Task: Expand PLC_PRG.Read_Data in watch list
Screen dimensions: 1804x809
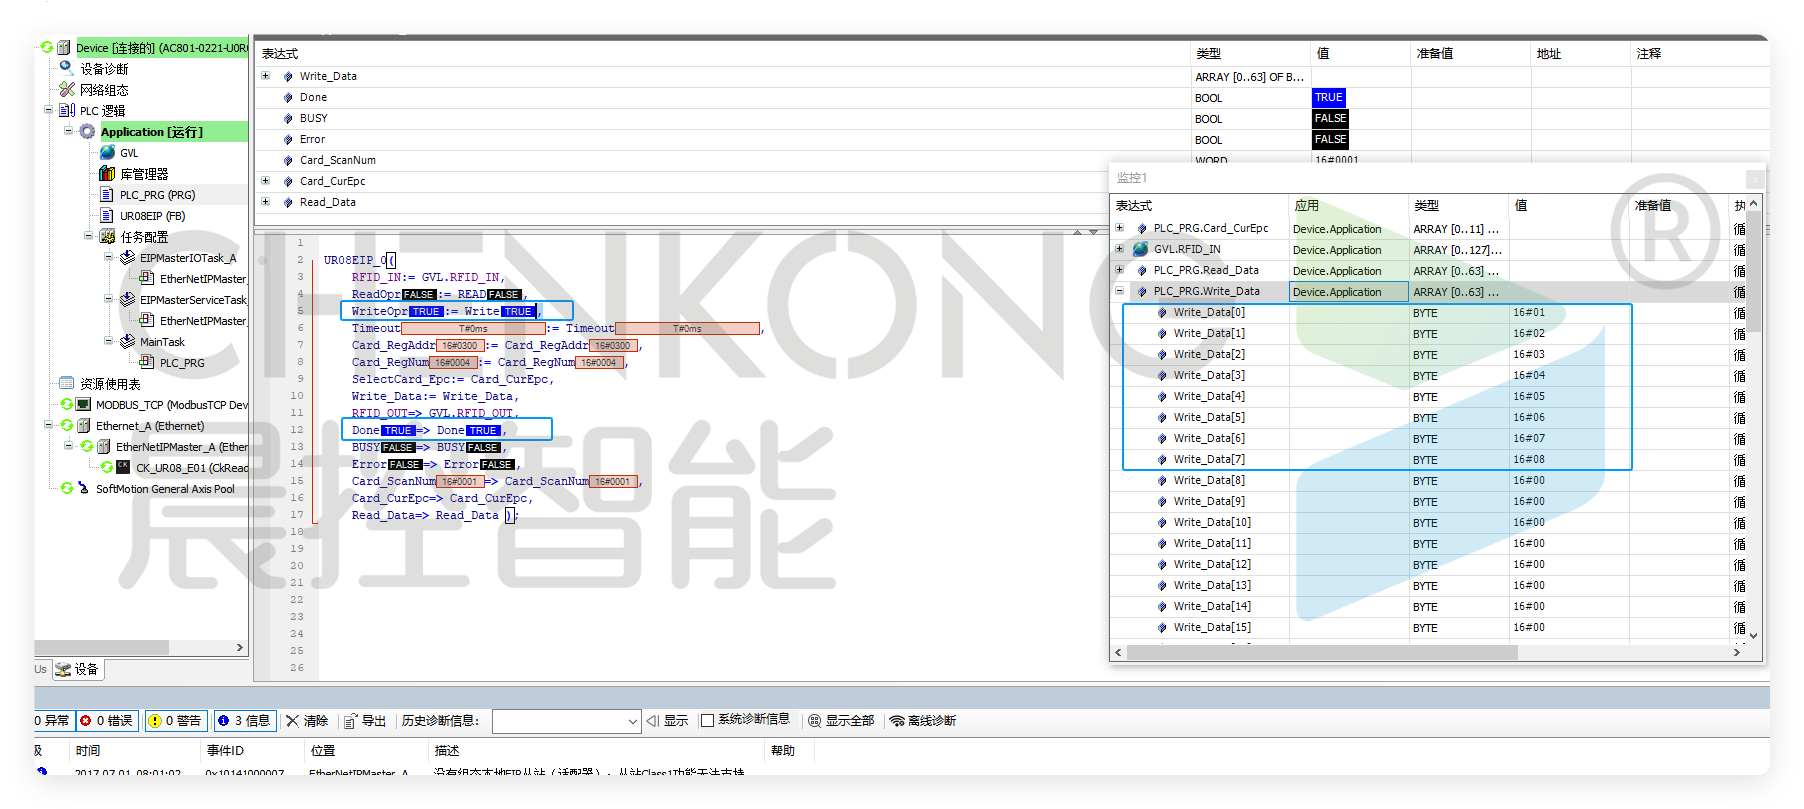Action: pyautogui.click(x=1120, y=270)
